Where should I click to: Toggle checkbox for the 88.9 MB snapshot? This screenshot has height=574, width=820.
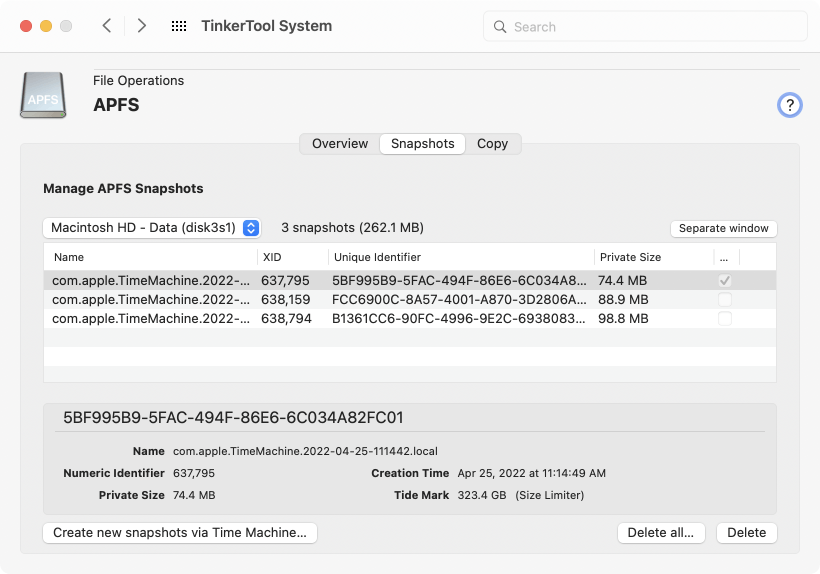724,300
